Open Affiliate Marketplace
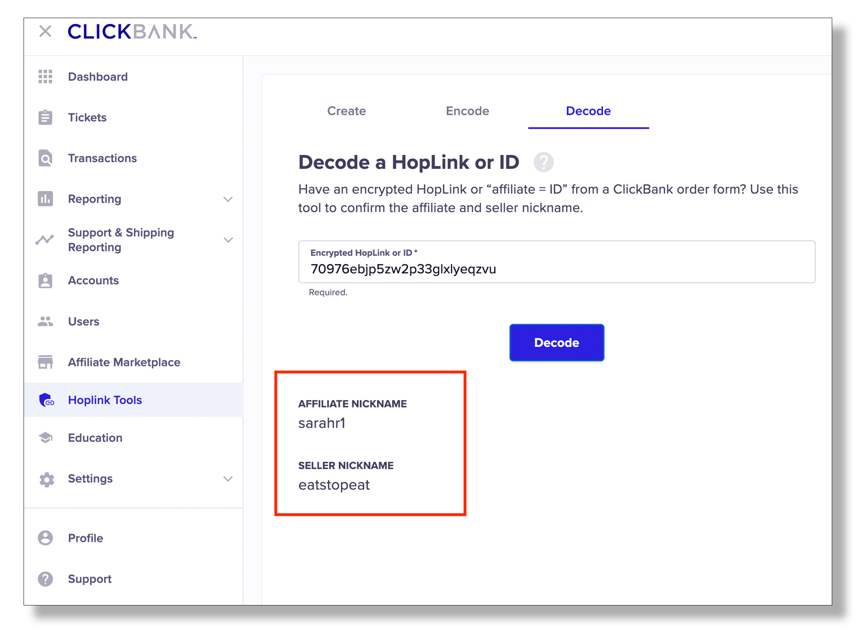Viewport: 858px width, 630px height. pyautogui.click(x=124, y=362)
